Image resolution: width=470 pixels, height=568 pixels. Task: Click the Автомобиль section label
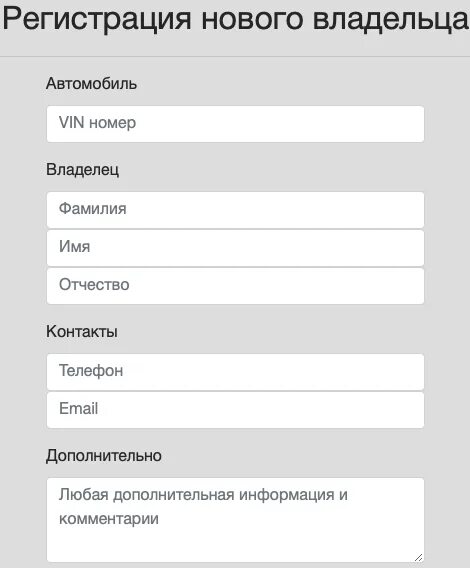pyautogui.click(x=91, y=84)
